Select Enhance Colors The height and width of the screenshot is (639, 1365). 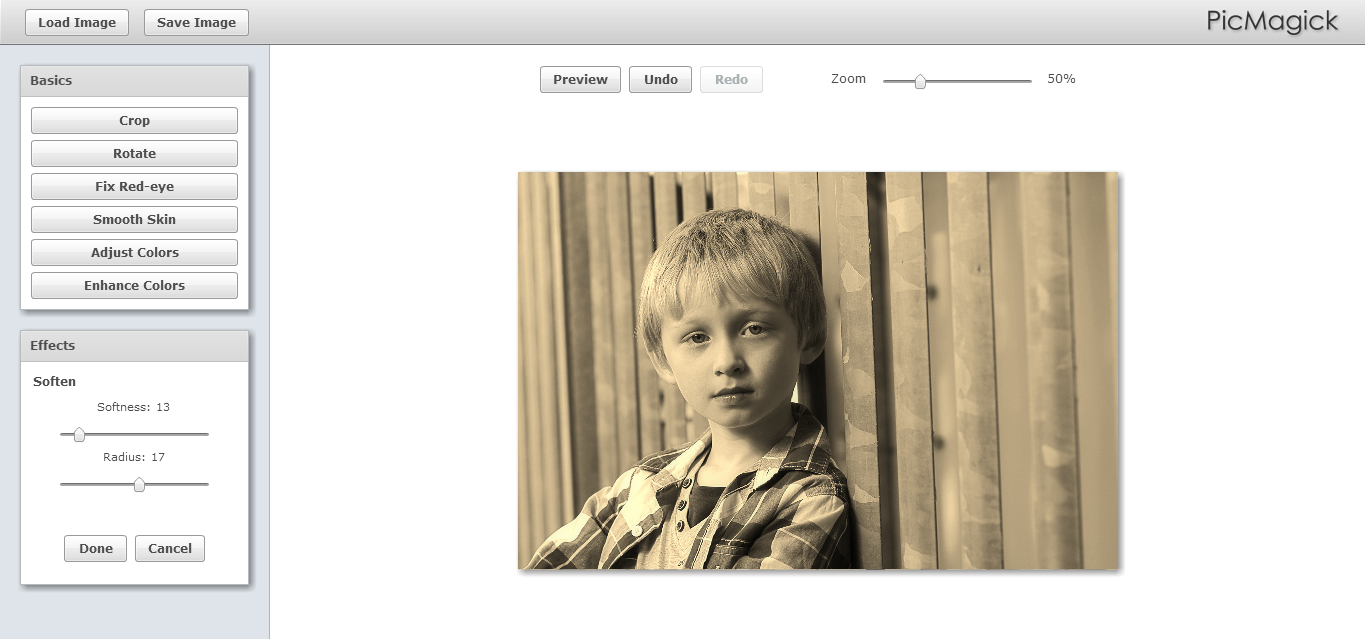(x=134, y=285)
